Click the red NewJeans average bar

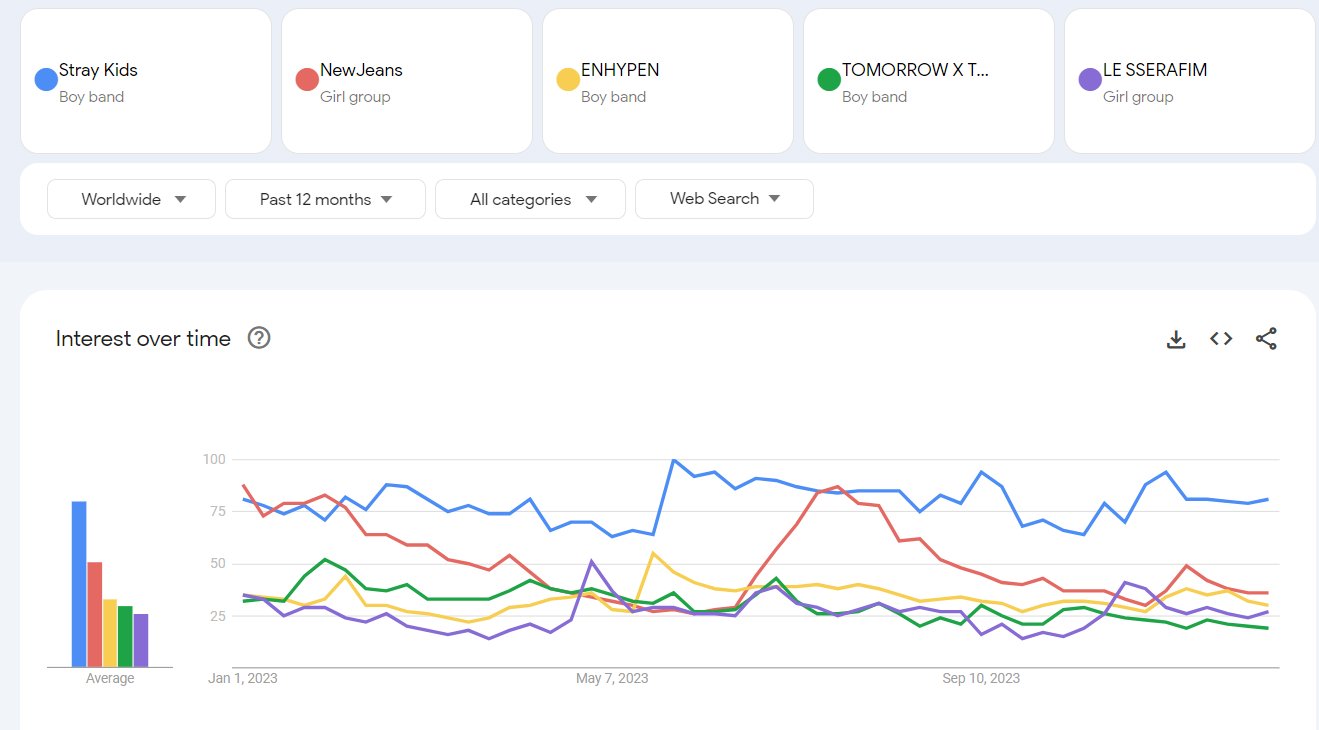click(95, 614)
